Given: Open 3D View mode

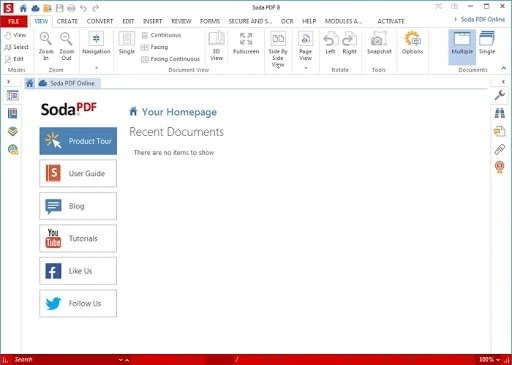Looking at the screenshot, I should pyautogui.click(x=216, y=46).
